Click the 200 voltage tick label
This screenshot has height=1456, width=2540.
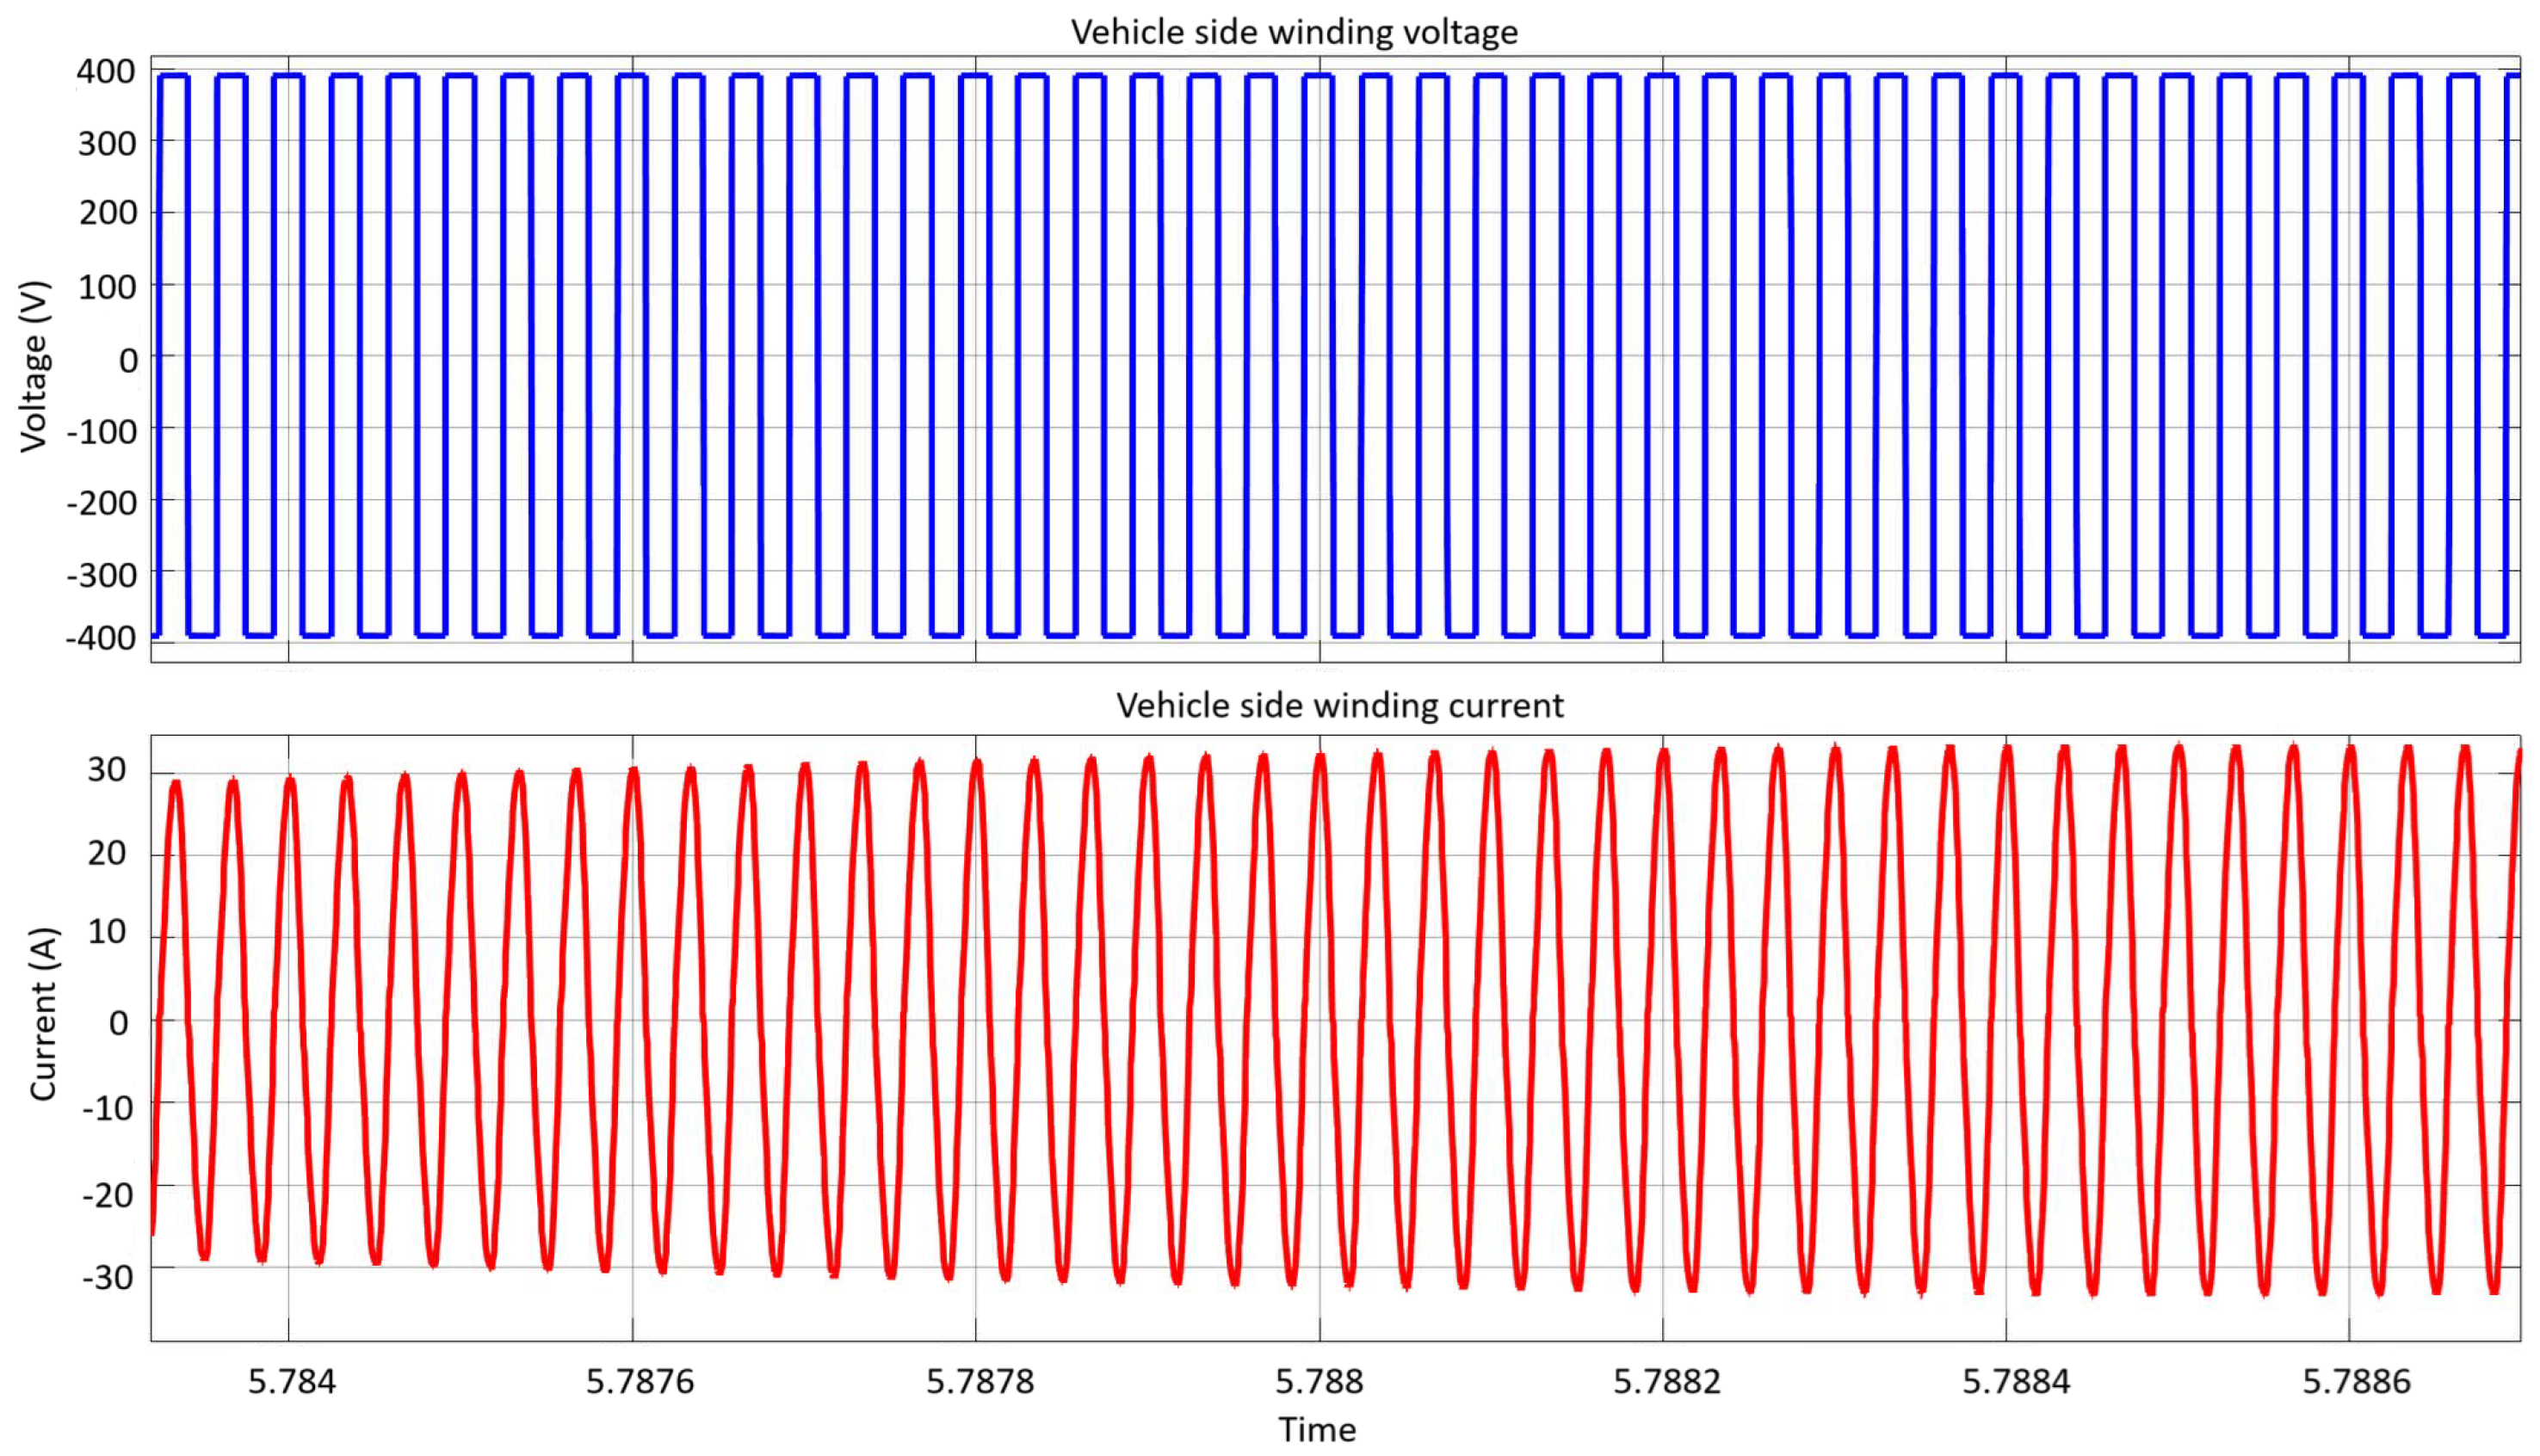point(108,213)
